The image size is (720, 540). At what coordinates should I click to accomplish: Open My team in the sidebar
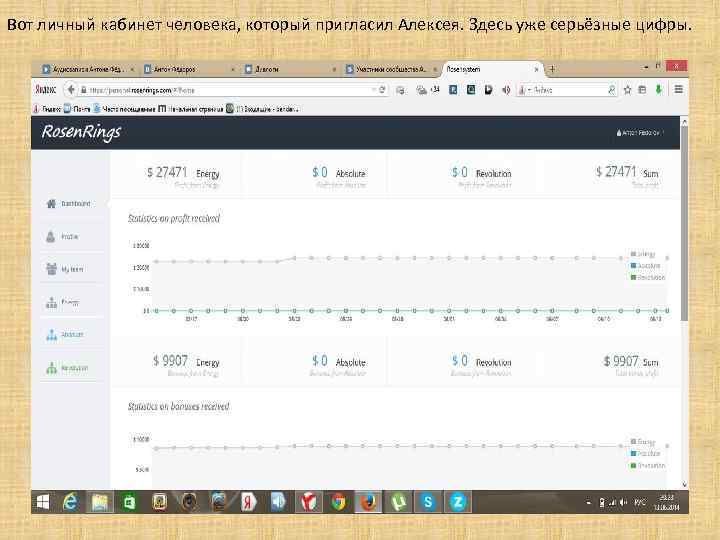pos(65,269)
